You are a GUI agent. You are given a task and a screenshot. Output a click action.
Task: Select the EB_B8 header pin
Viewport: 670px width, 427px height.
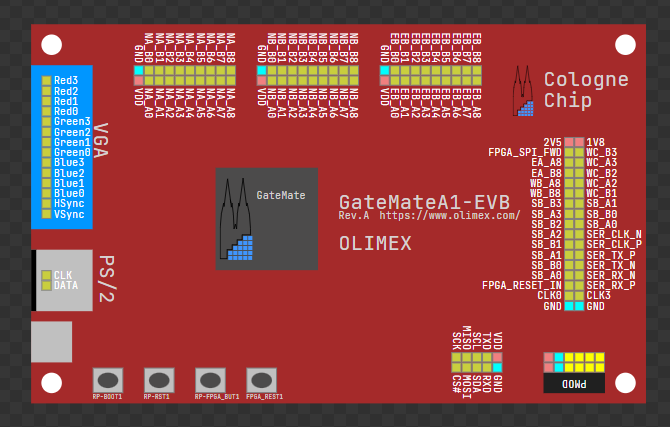[477, 70]
